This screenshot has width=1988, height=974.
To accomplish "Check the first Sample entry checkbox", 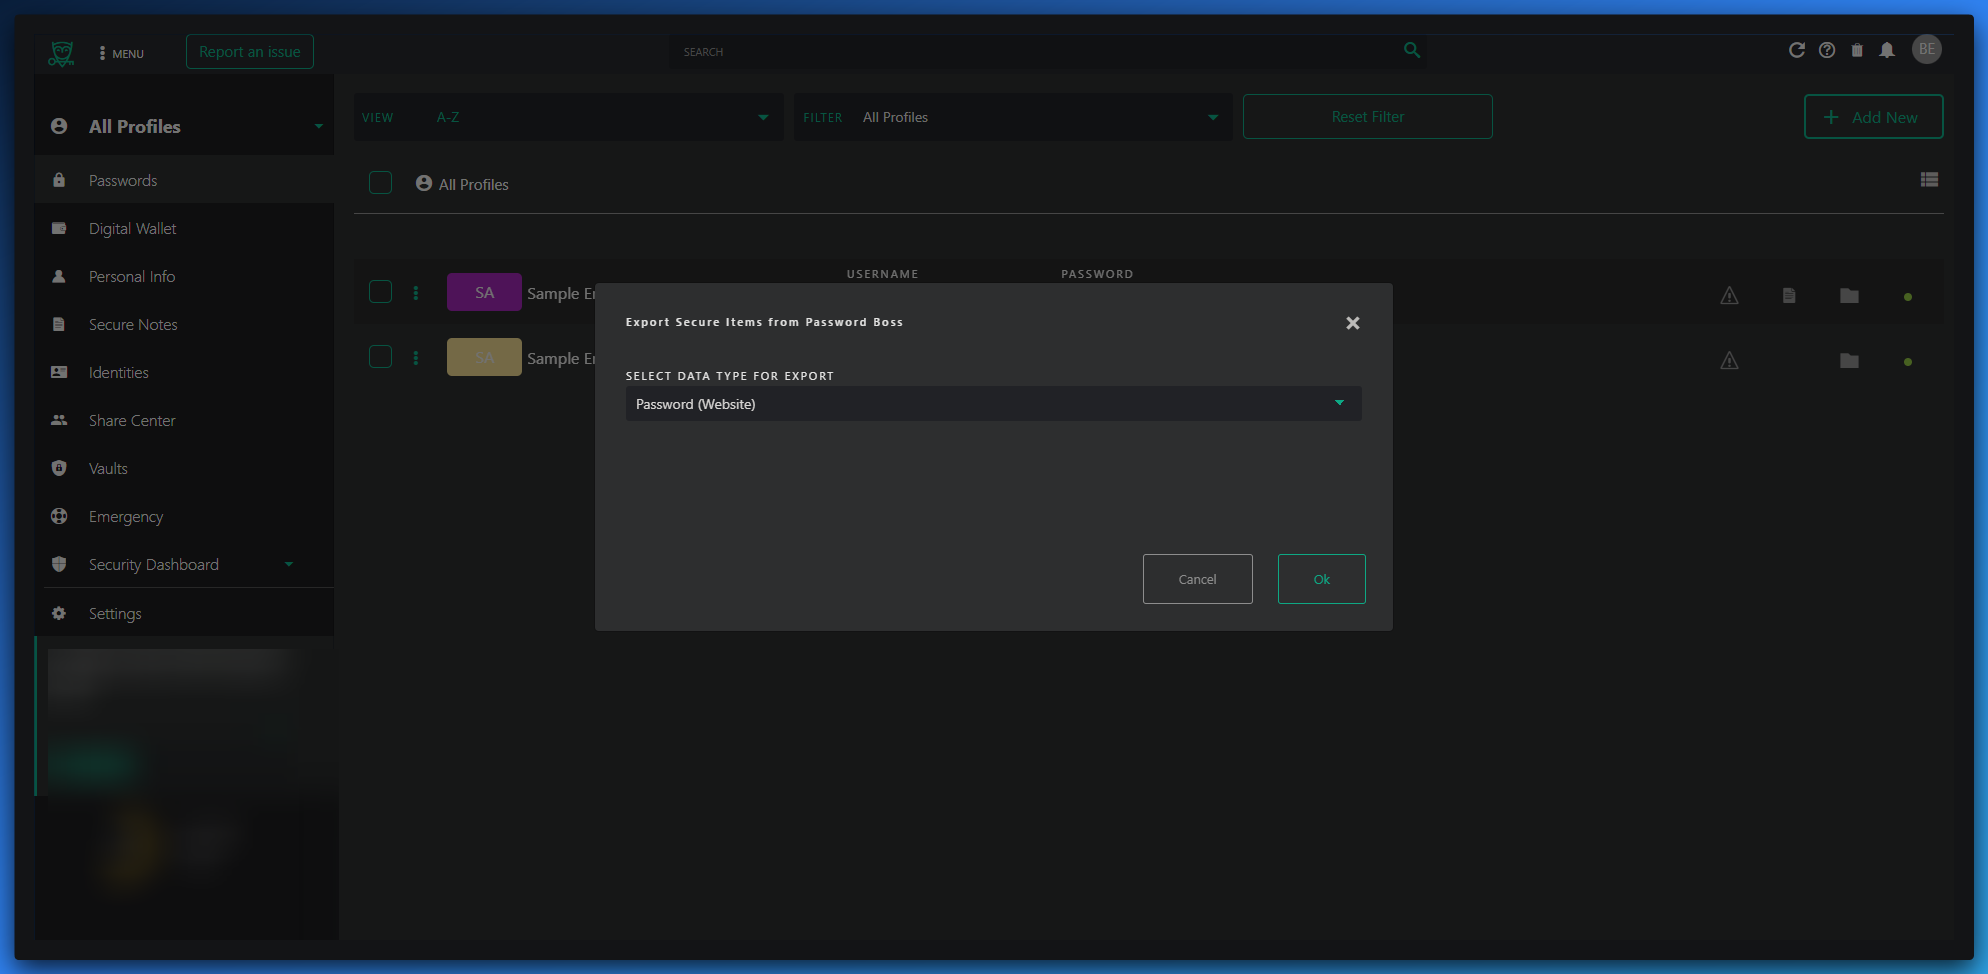I will coord(380,292).
